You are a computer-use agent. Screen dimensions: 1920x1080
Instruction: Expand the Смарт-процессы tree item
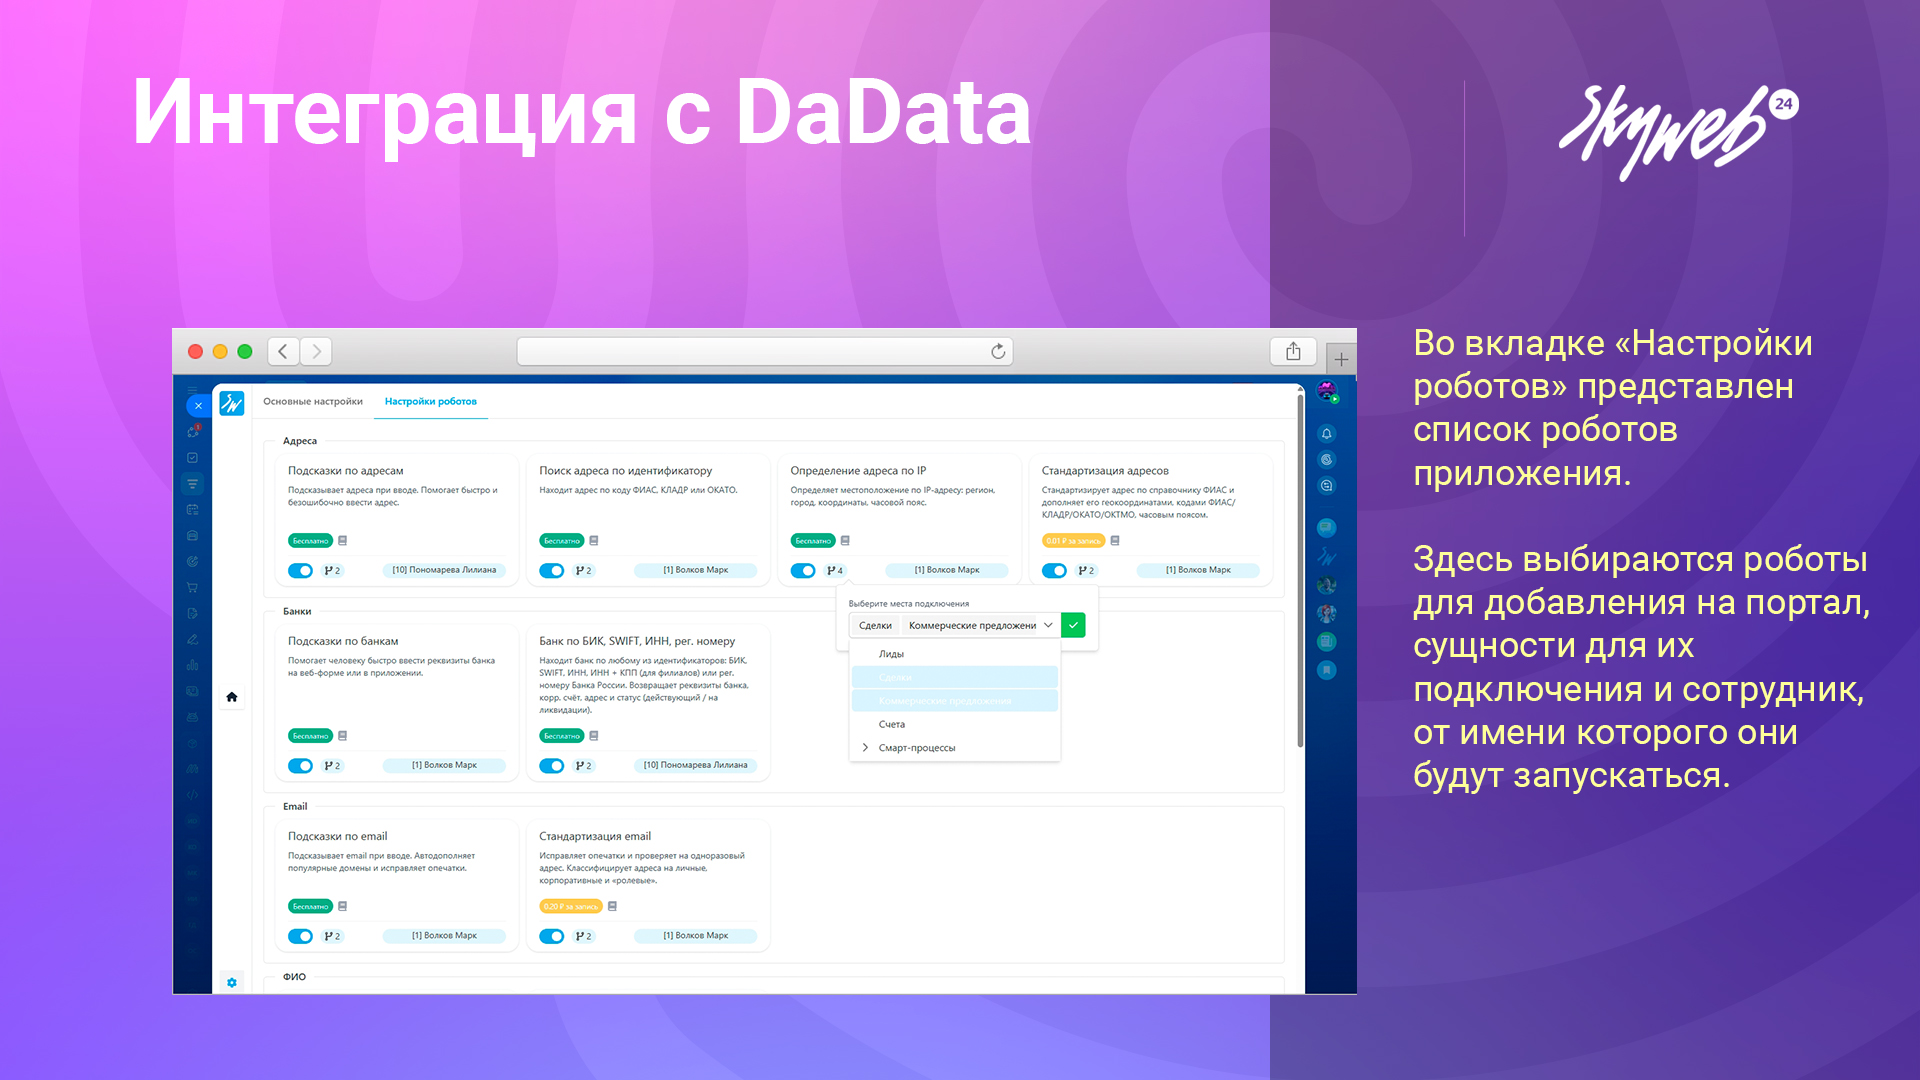[865, 747]
